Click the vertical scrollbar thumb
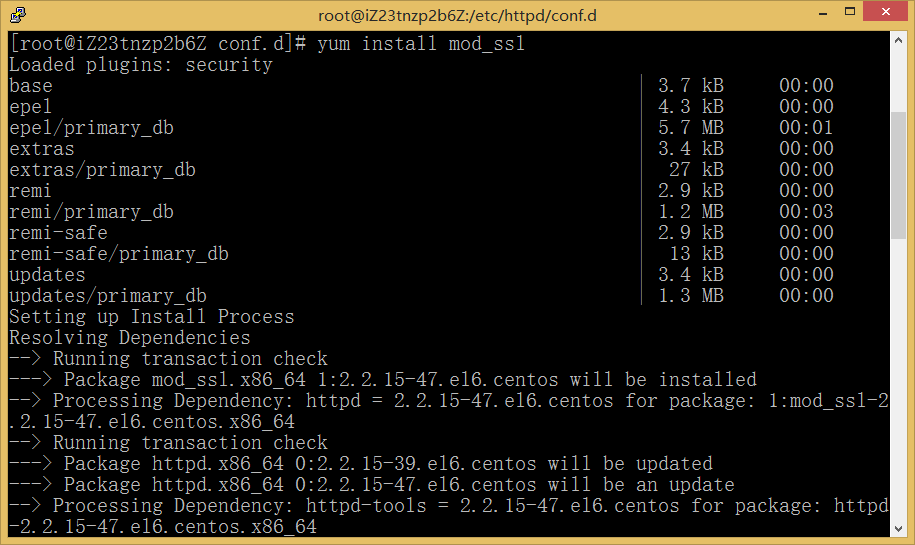Screen dimensions: 915x545 coord(899,174)
